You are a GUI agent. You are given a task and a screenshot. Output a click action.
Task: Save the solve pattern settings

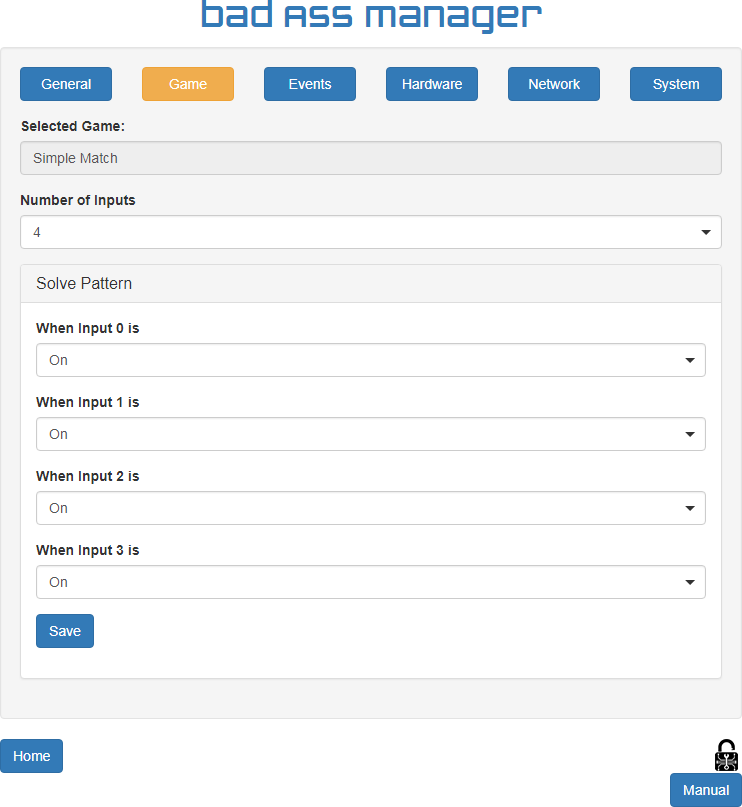coord(65,631)
